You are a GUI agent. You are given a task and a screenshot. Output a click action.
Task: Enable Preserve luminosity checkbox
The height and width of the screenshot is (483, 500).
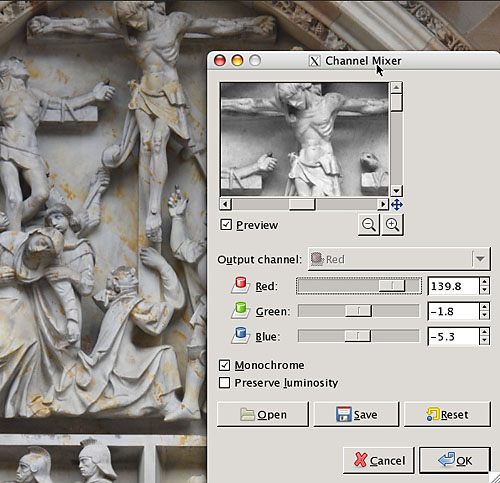pyautogui.click(x=224, y=383)
